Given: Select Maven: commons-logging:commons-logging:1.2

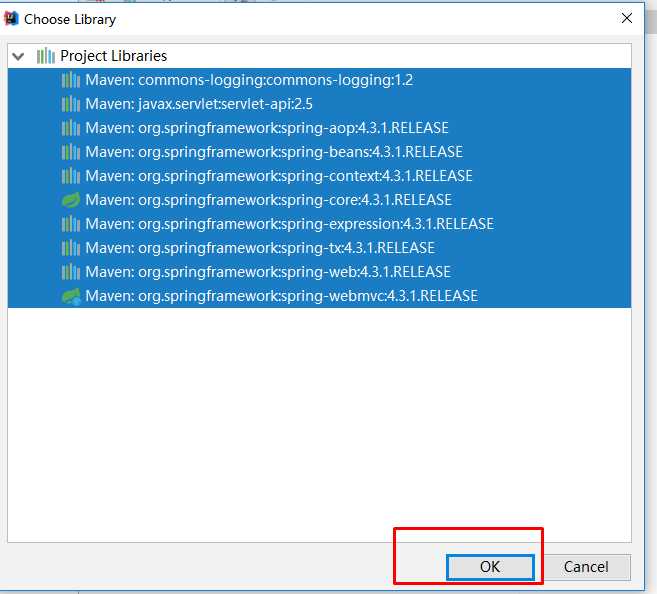Looking at the screenshot, I should [319, 80].
